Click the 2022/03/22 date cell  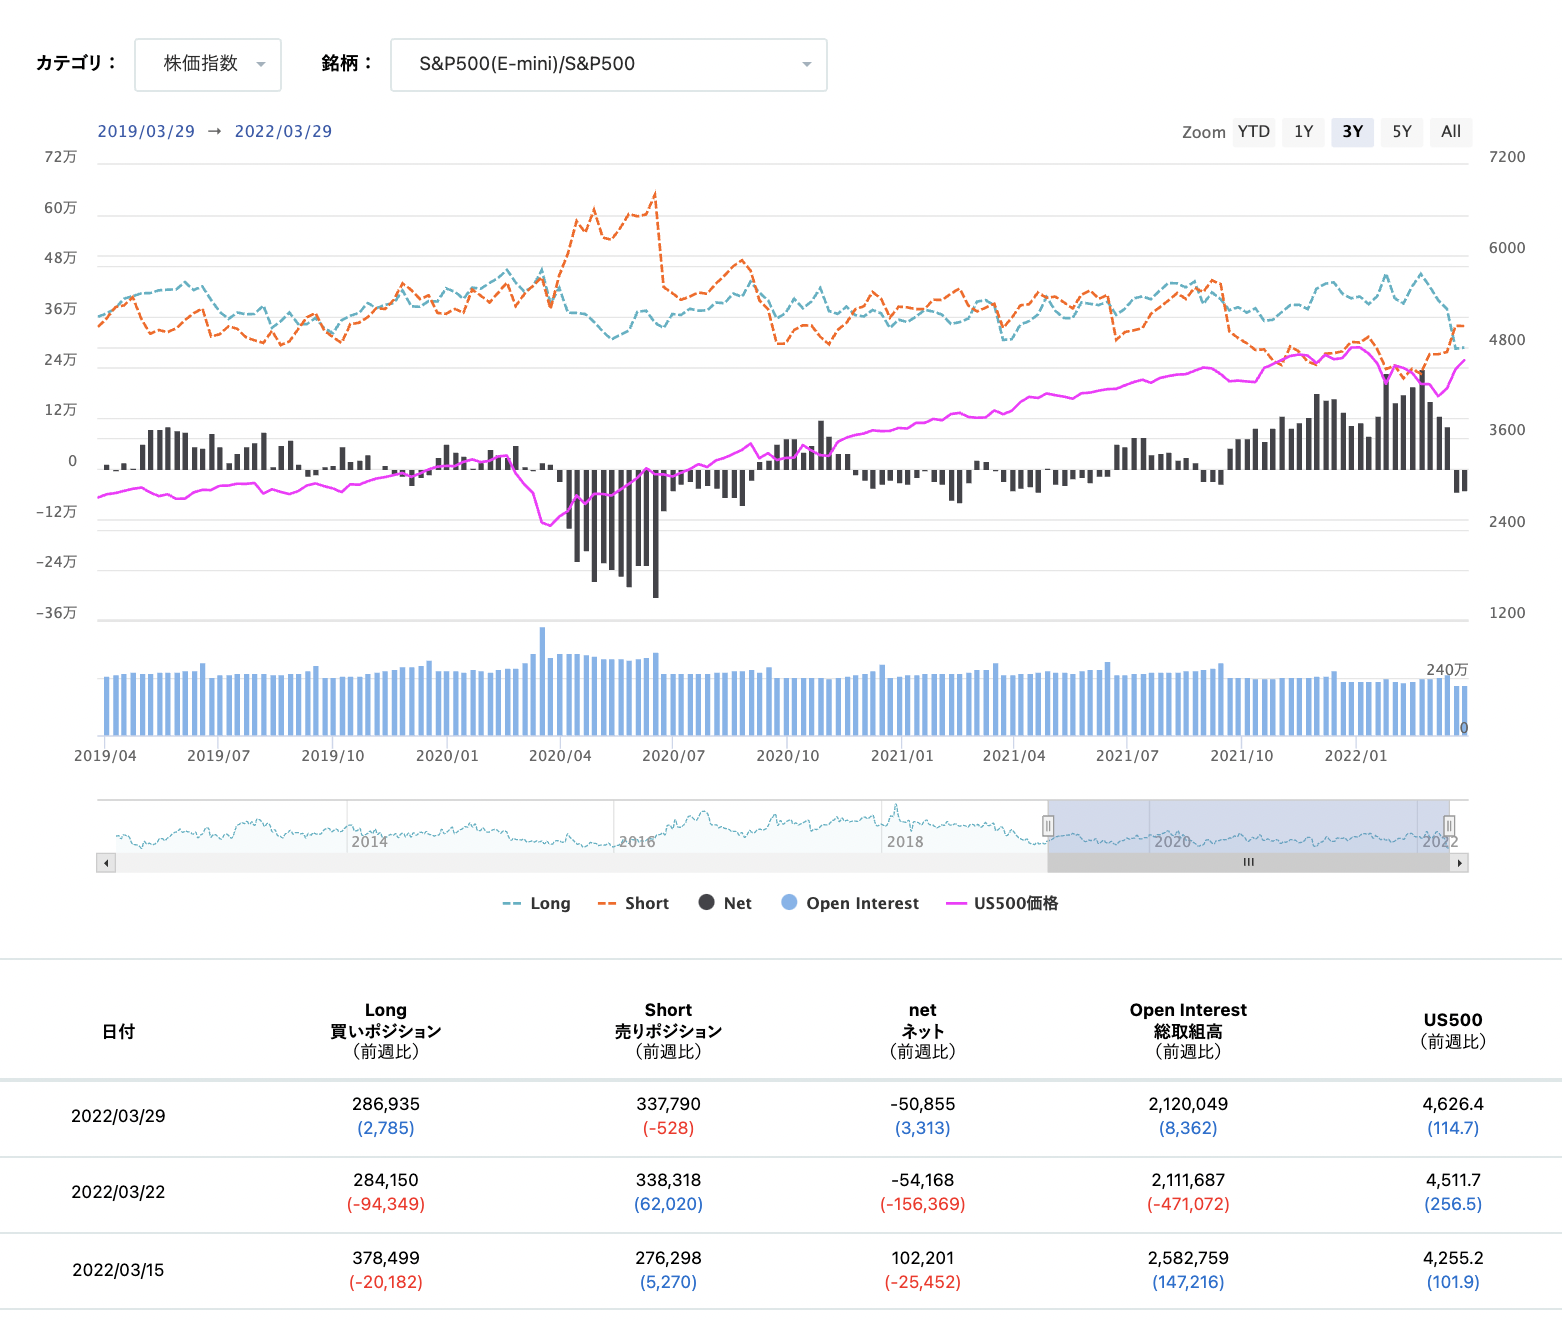pyautogui.click(x=118, y=1192)
